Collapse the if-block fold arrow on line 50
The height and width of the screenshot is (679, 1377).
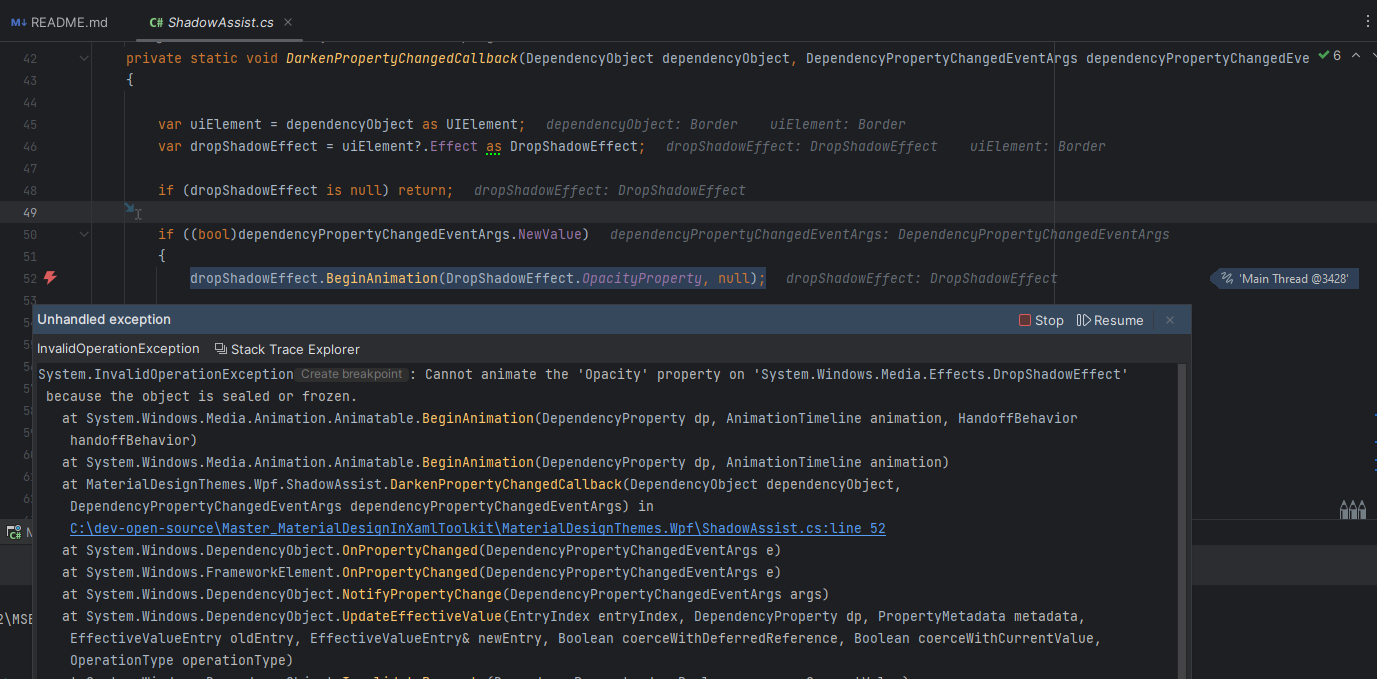click(x=83, y=233)
